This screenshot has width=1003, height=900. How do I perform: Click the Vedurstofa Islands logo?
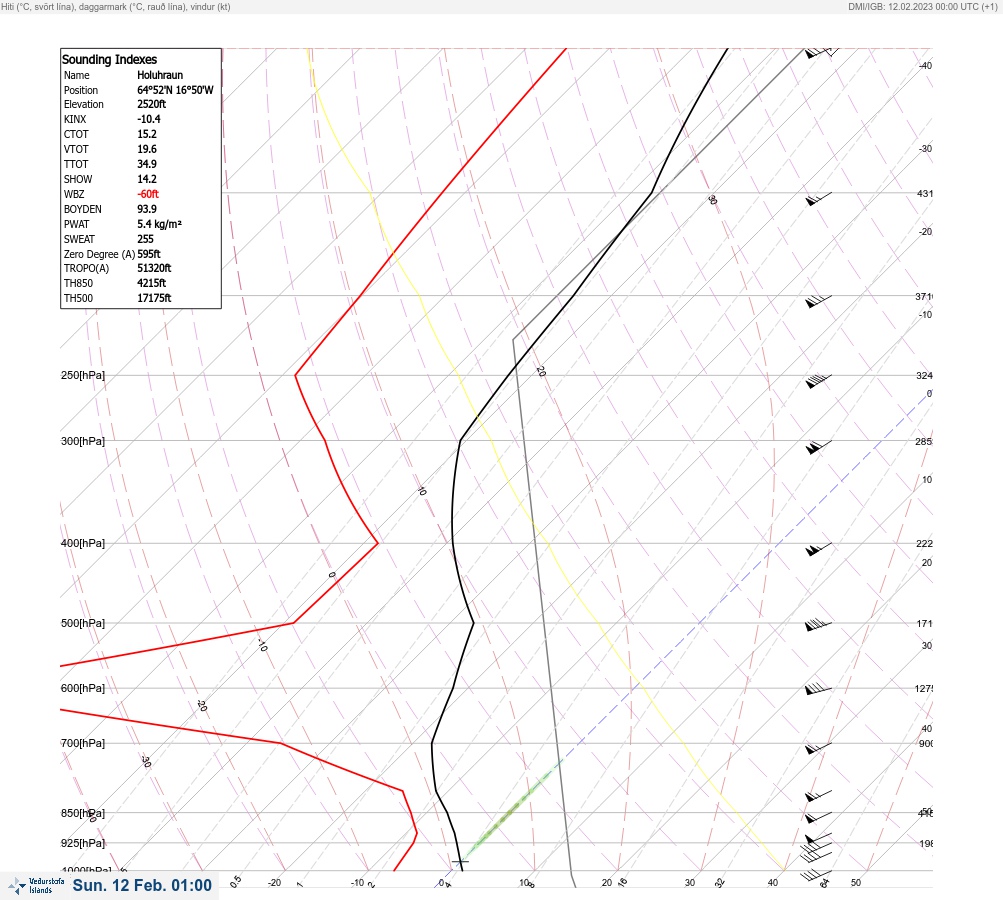tap(36, 886)
